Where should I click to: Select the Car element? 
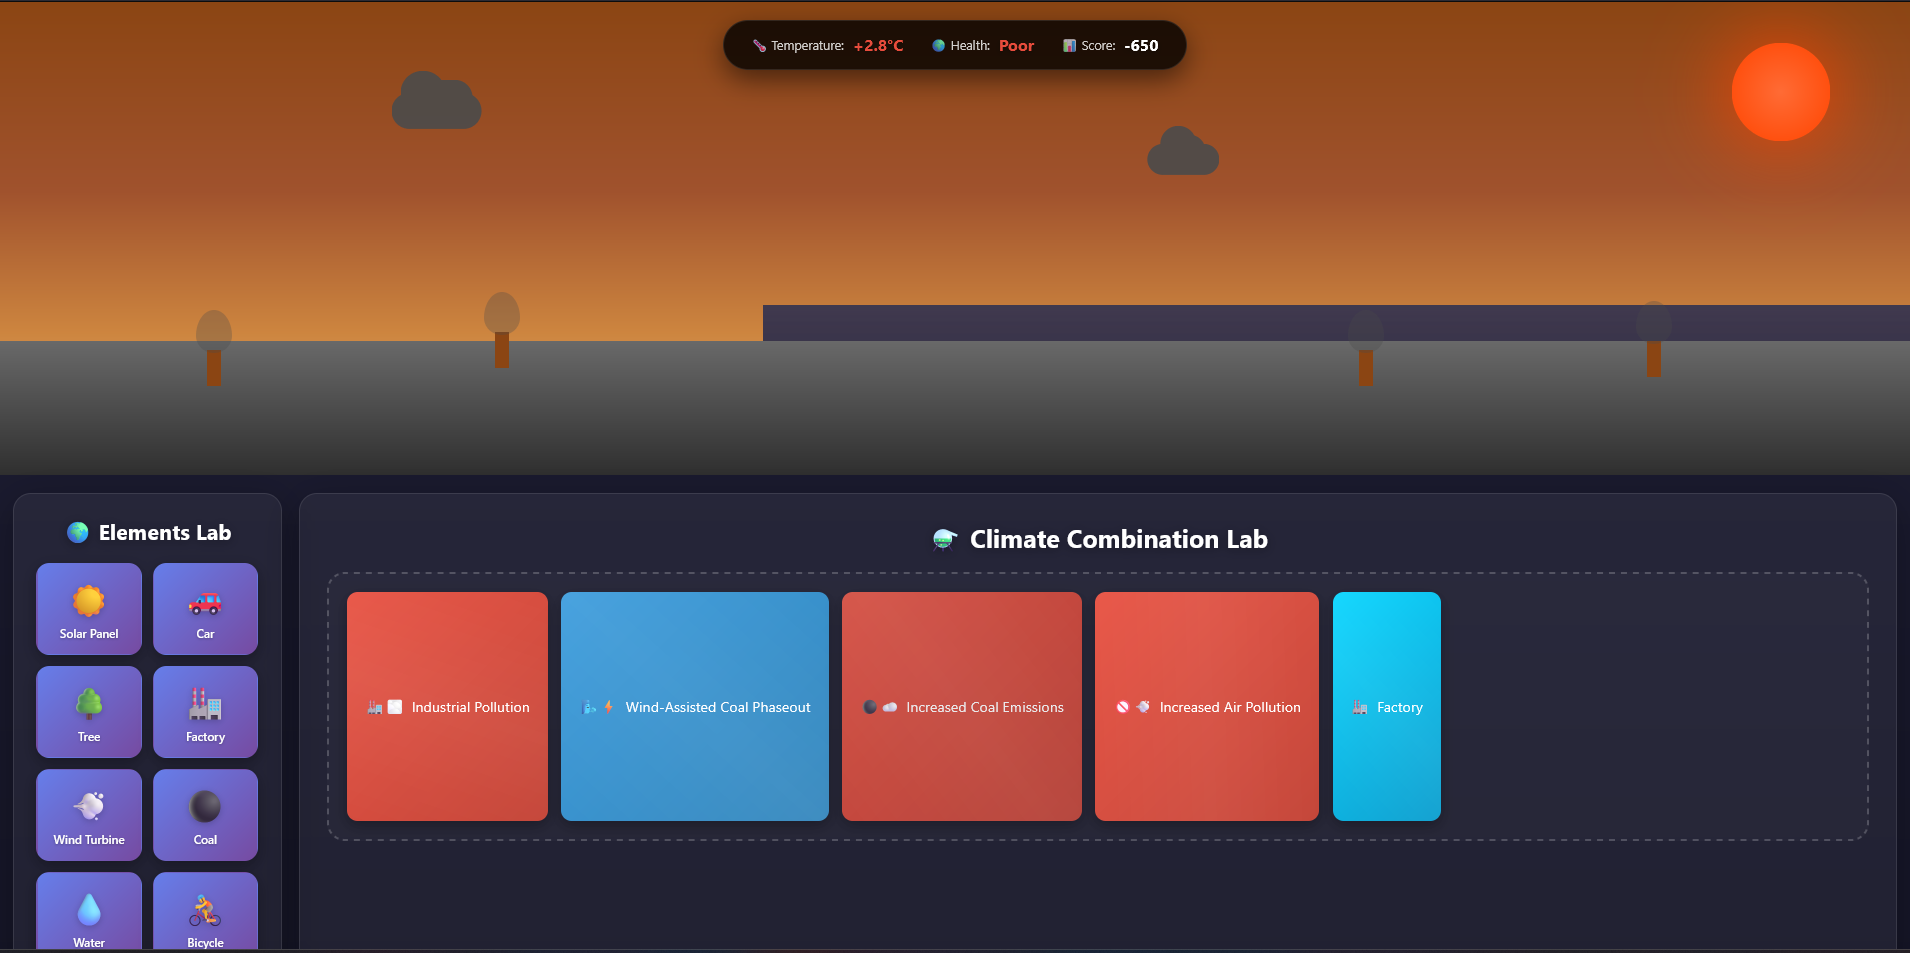(205, 608)
